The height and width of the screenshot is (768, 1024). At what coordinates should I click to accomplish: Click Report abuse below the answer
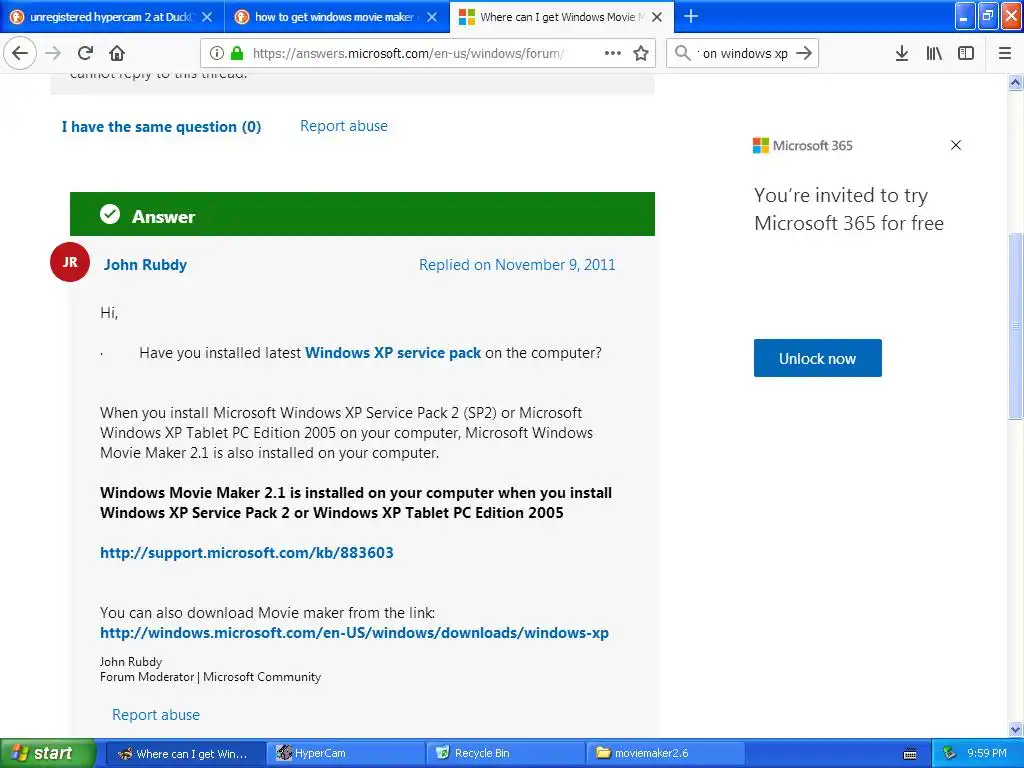(156, 715)
